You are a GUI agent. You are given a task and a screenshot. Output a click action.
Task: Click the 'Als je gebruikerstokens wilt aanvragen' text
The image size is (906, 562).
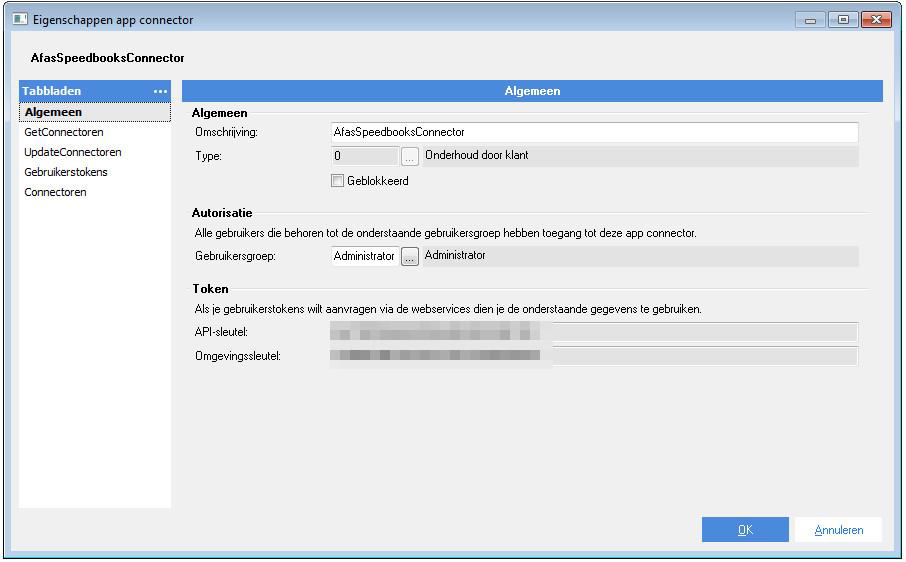[x=448, y=309]
